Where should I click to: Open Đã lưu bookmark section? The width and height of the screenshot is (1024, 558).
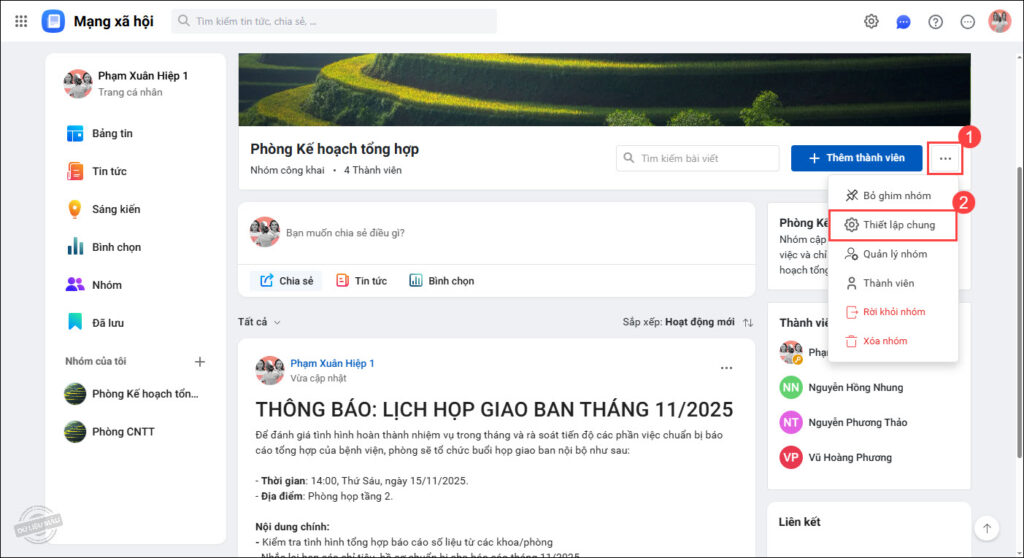[95, 323]
